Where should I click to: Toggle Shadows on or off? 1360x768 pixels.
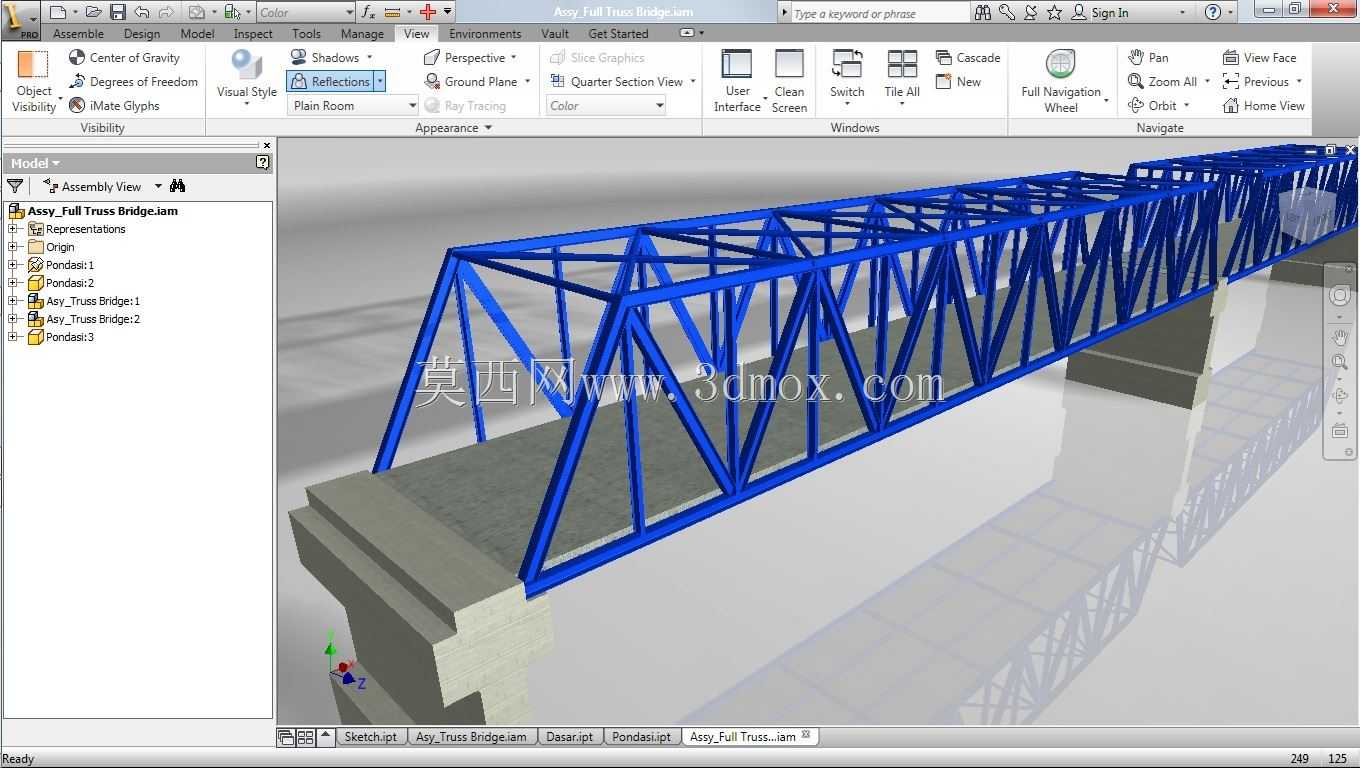click(324, 57)
